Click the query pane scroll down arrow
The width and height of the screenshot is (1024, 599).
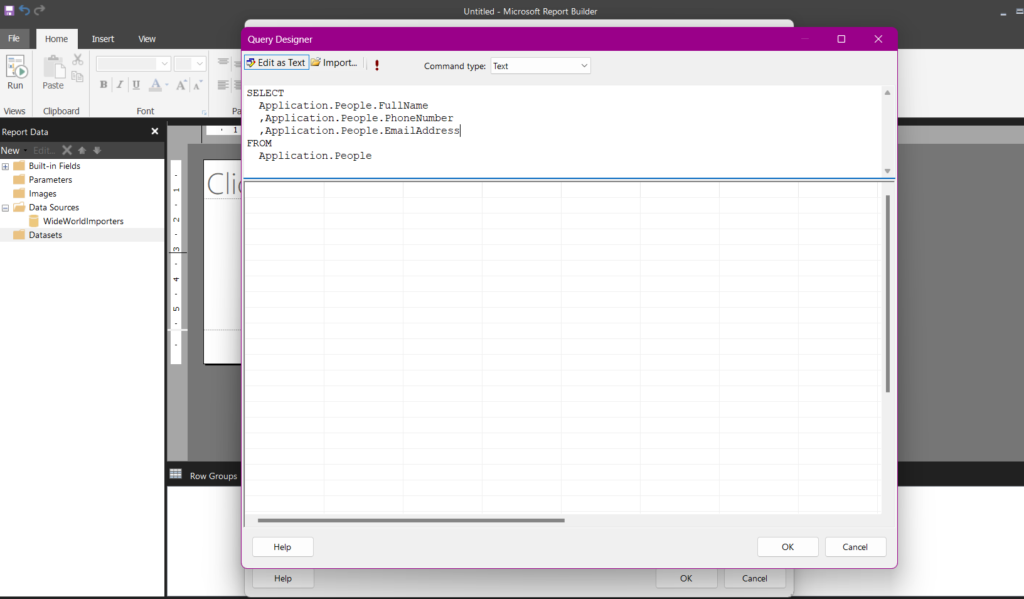888,170
